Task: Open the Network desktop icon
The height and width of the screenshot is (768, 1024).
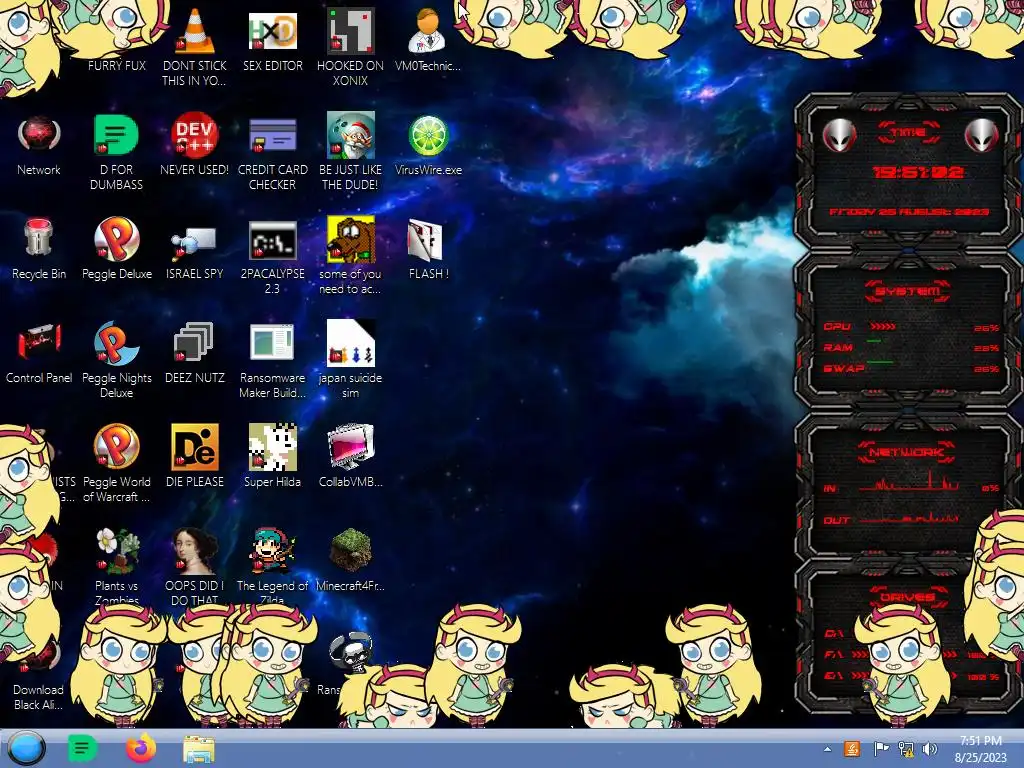Action: [x=39, y=145]
